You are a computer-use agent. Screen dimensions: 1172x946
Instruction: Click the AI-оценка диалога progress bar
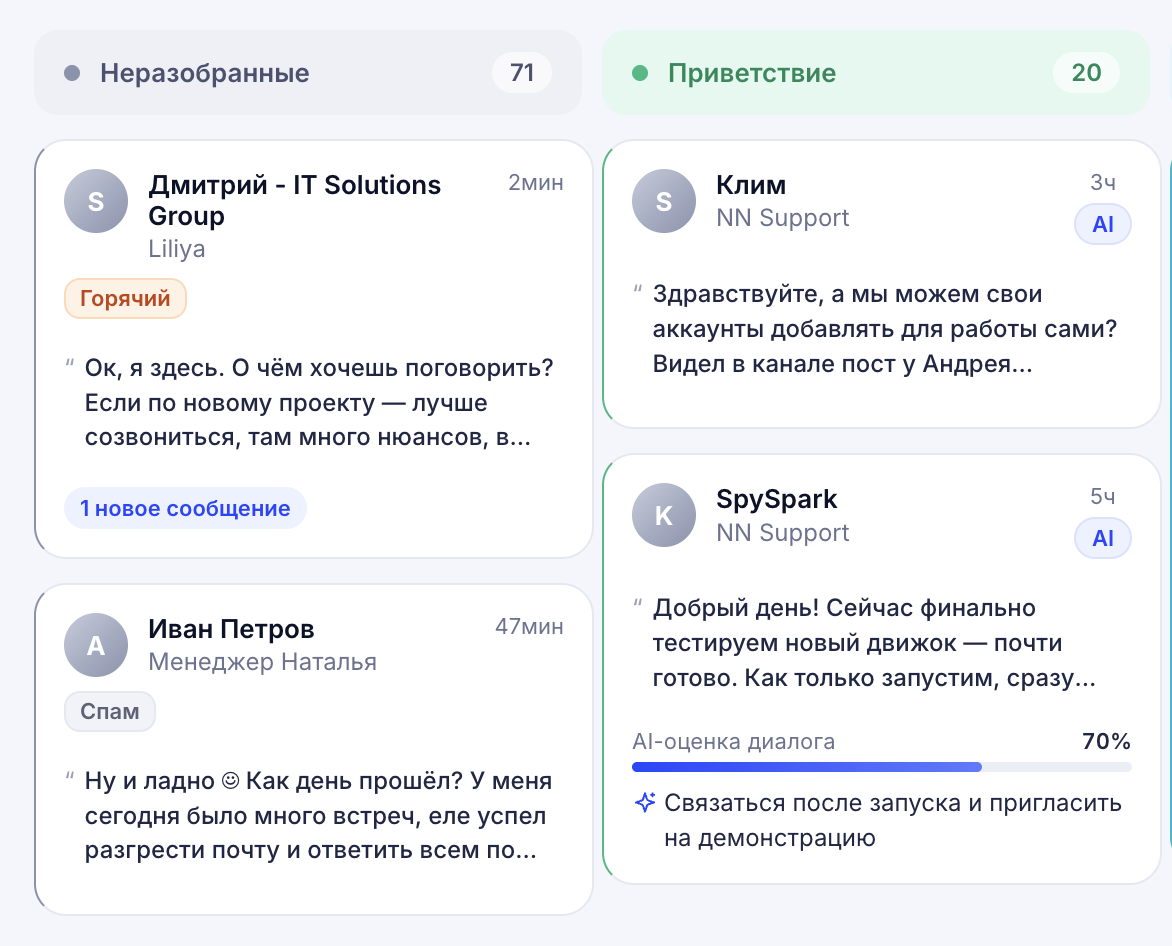click(881, 767)
